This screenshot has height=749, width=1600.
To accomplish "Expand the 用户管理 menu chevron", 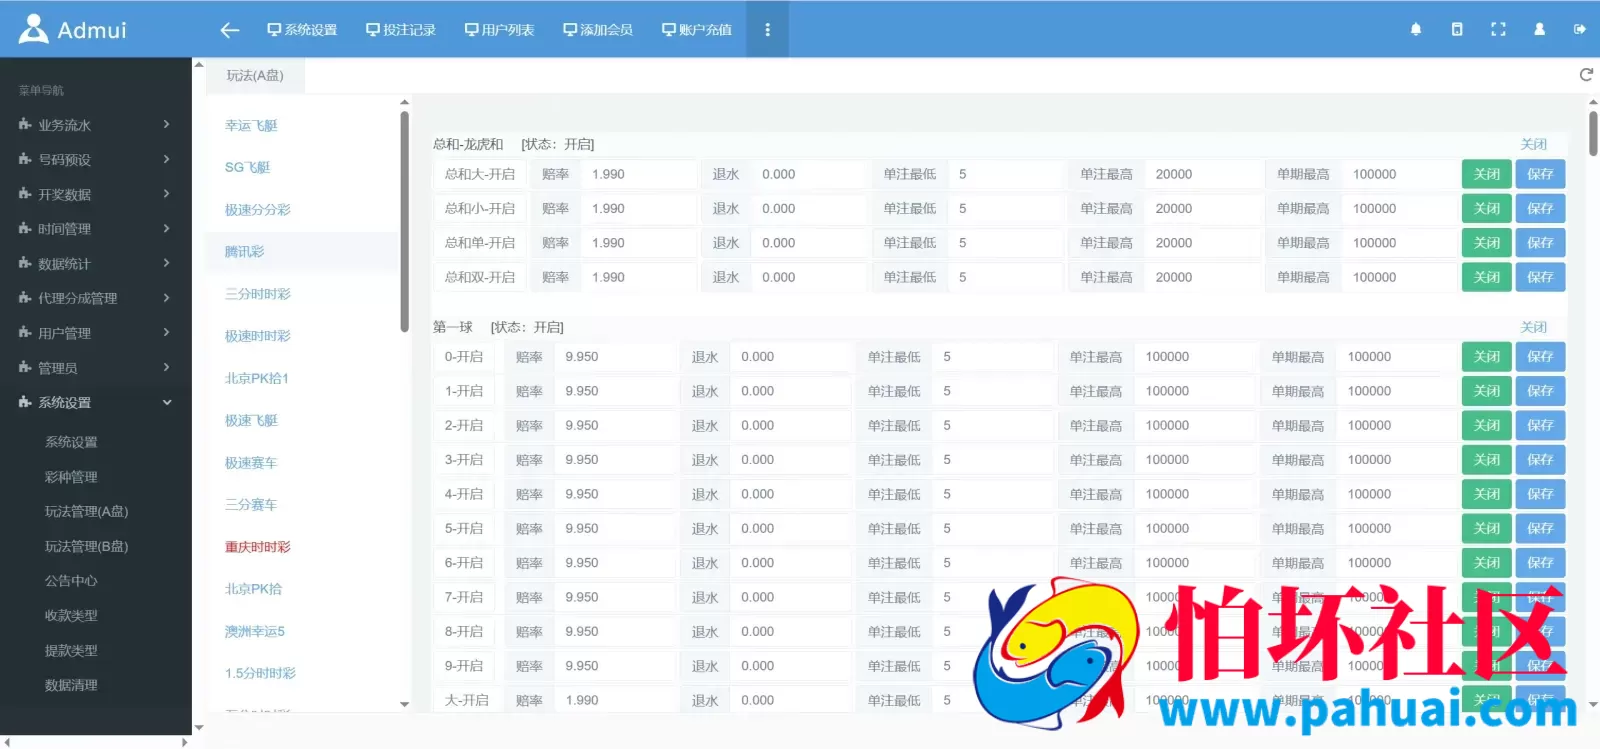I will (167, 332).
